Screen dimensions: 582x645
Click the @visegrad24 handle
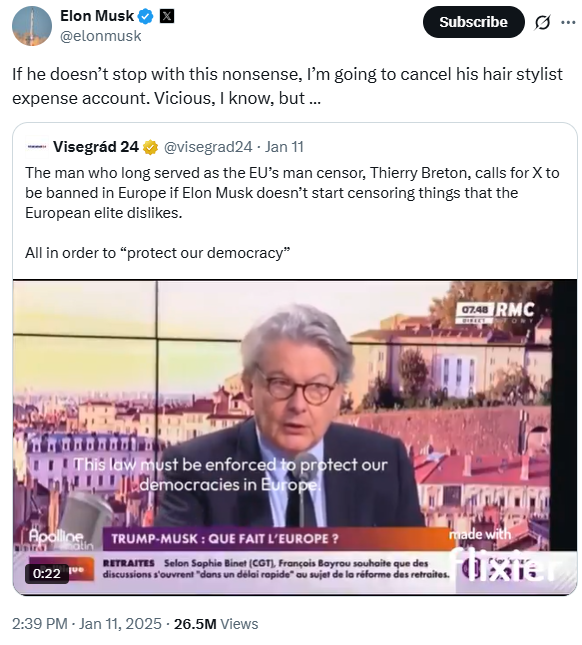[x=208, y=147]
